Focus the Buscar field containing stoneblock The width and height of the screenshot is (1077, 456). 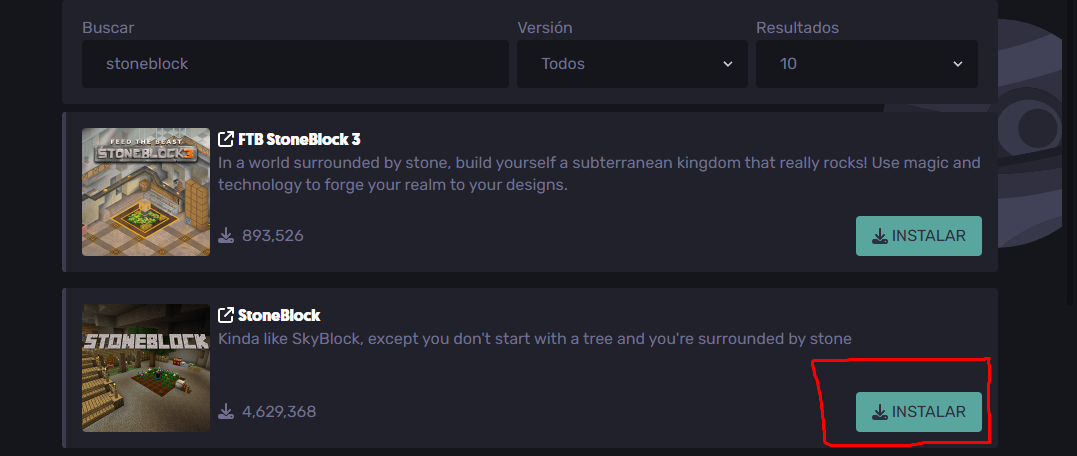point(295,64)
